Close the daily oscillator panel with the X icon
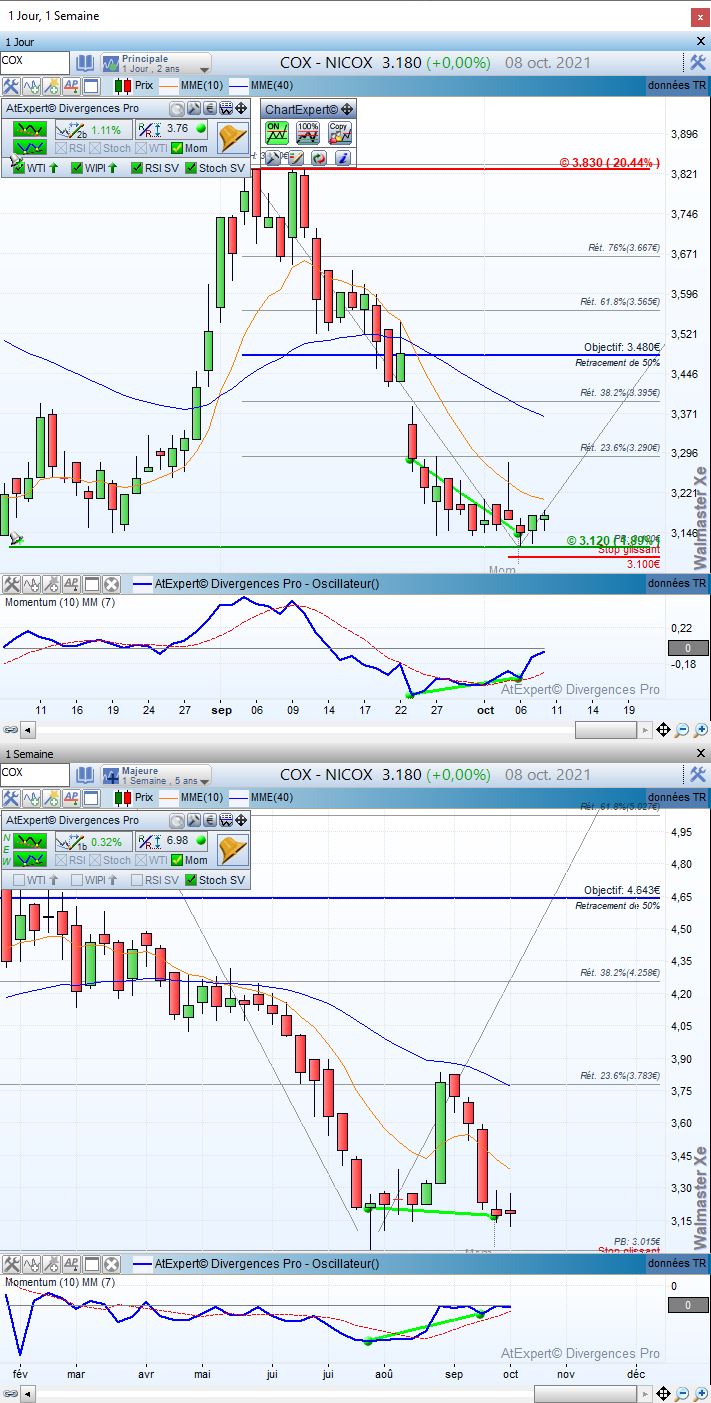 click(x=111, y=584)
